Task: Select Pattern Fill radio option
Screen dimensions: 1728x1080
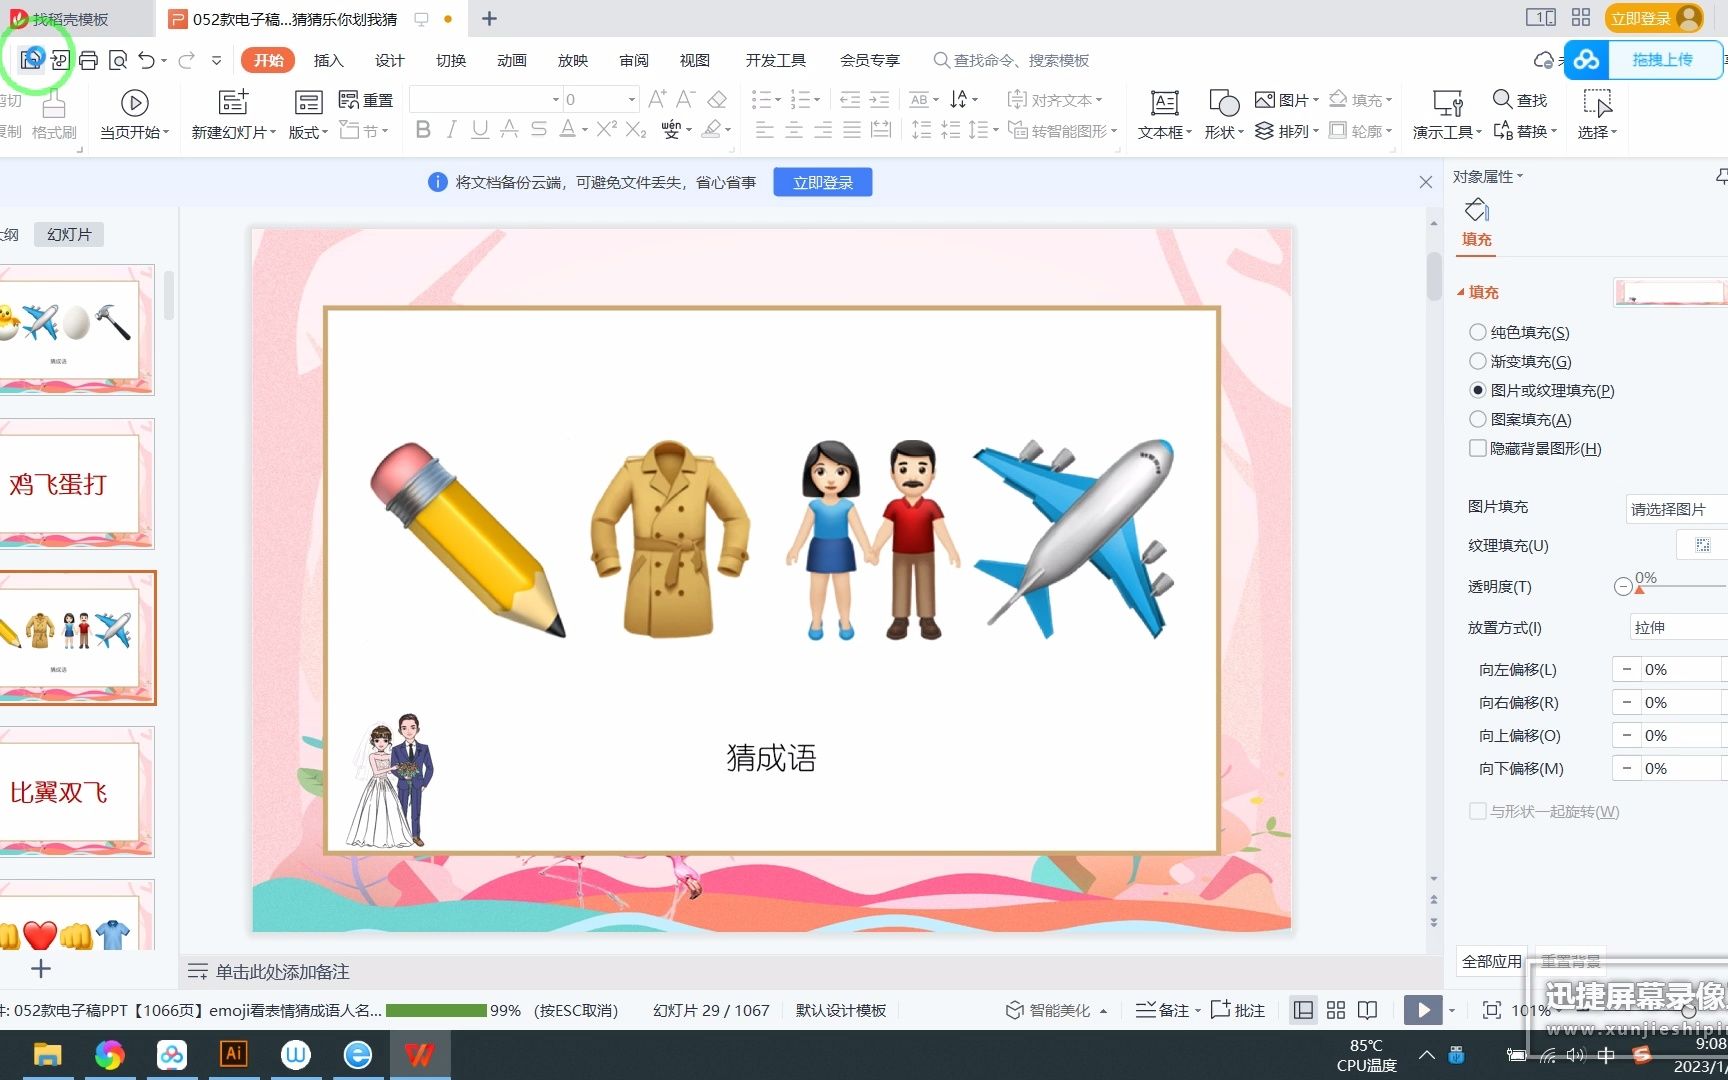Action: 1477,419
